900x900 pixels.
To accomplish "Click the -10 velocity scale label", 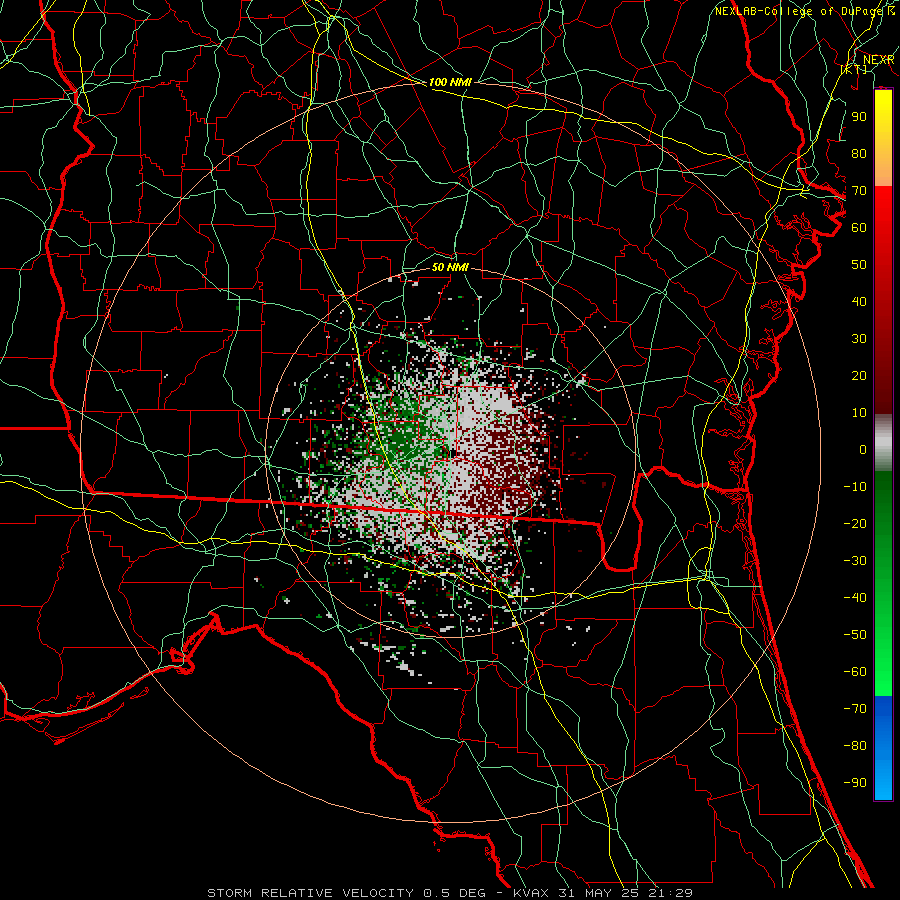I will pos(855,487).
